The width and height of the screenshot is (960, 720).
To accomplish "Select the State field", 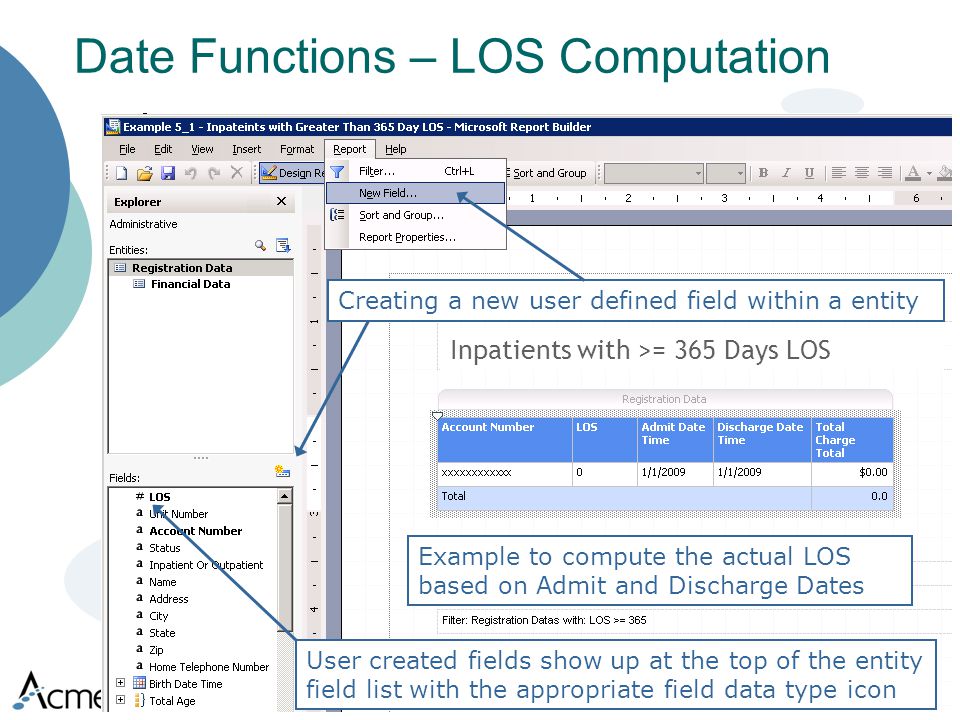I will tap(162, 633).
